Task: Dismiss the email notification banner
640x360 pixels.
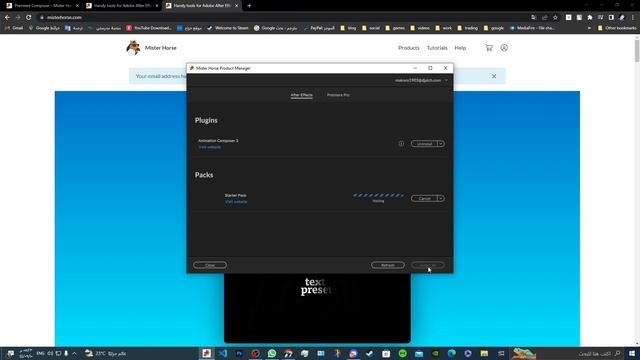Action: [x=494, y=76]
